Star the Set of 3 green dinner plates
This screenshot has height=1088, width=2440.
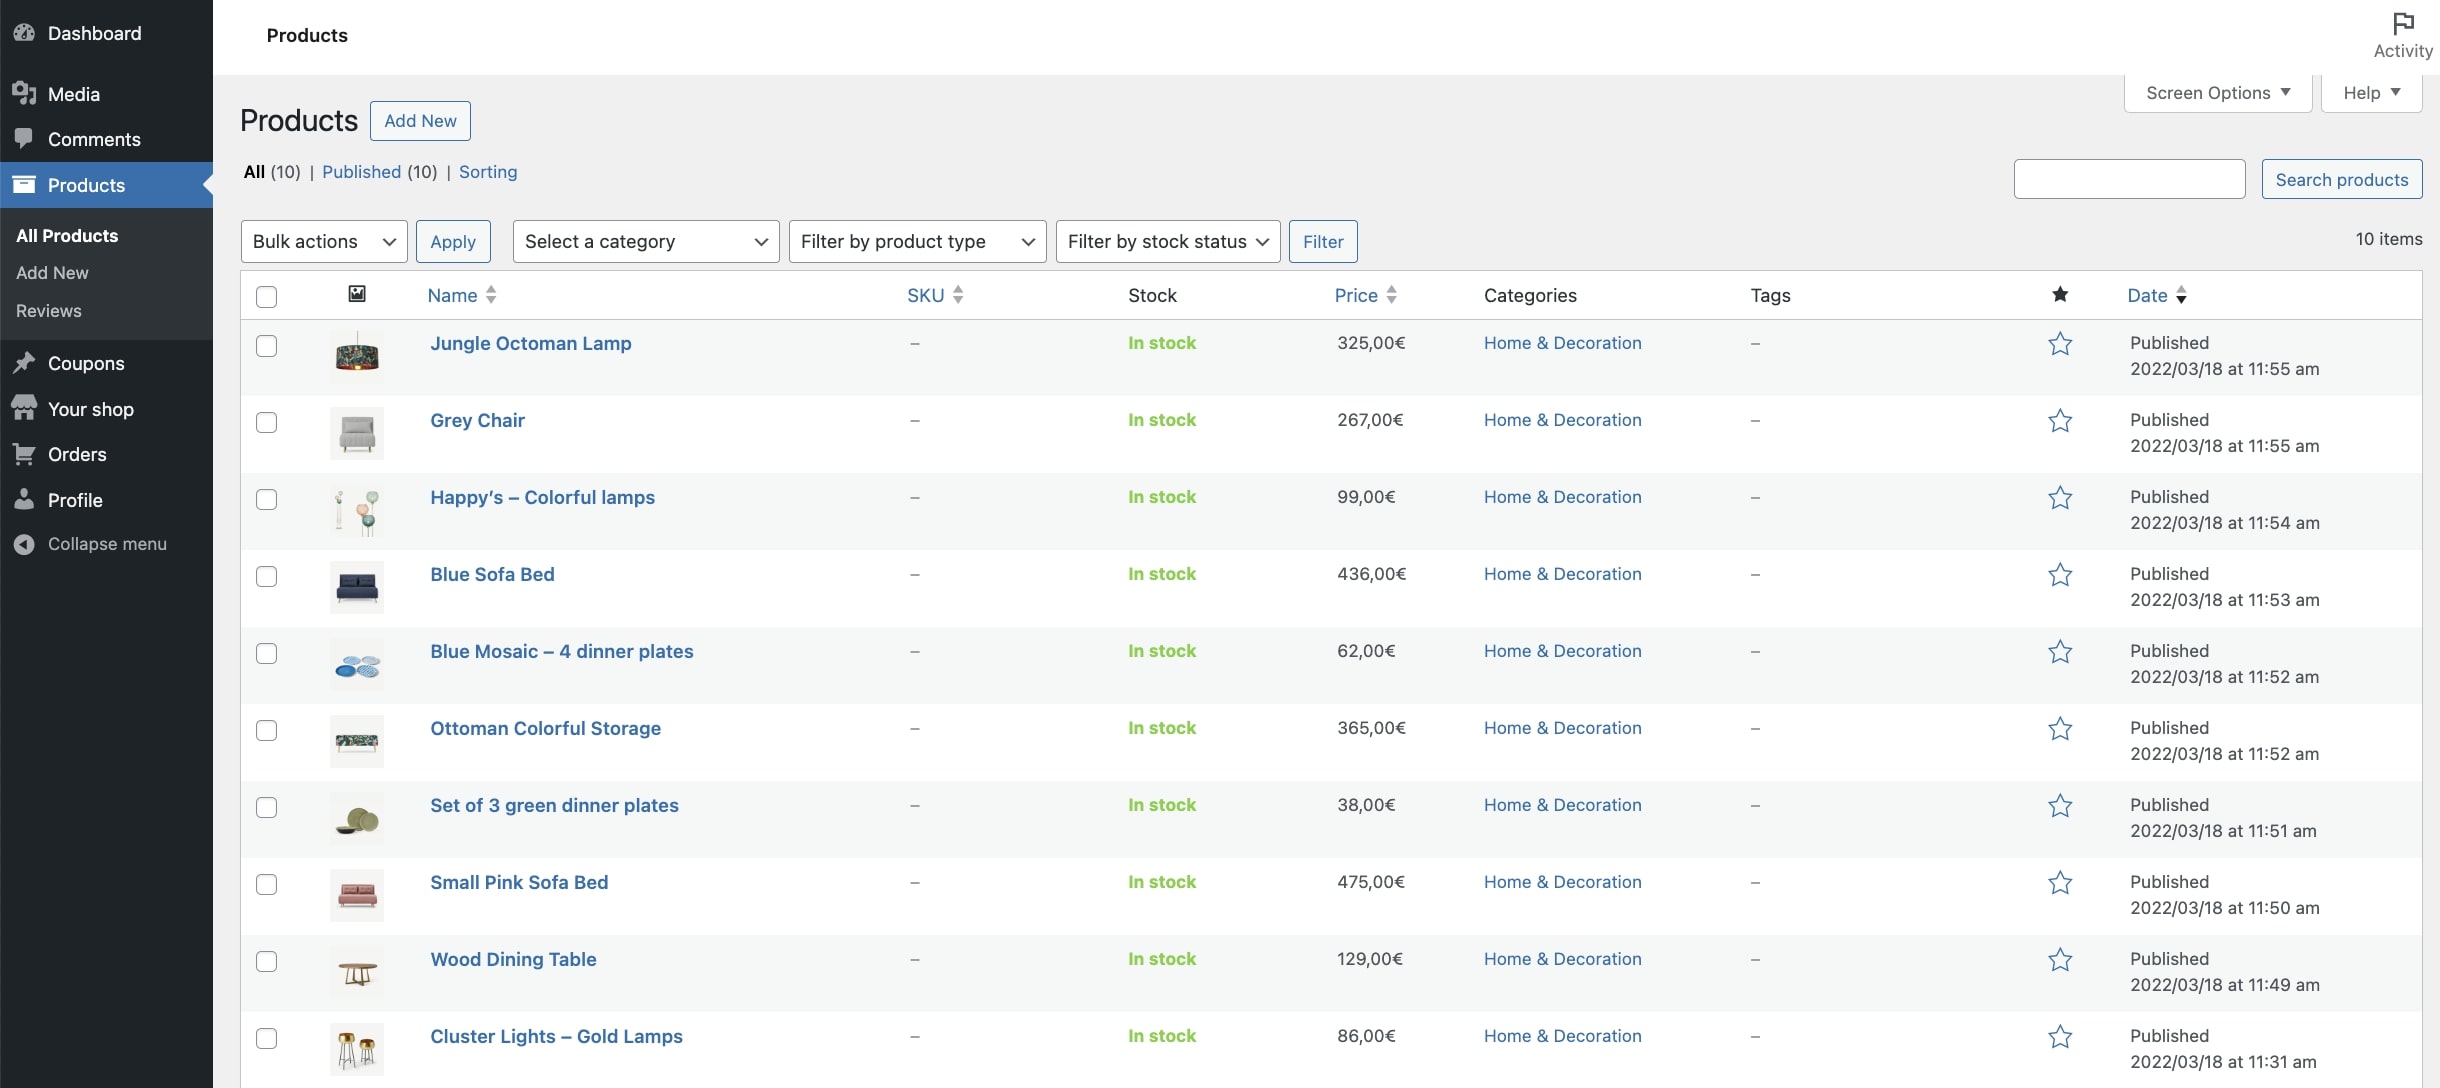click(x=2060, y=806)
